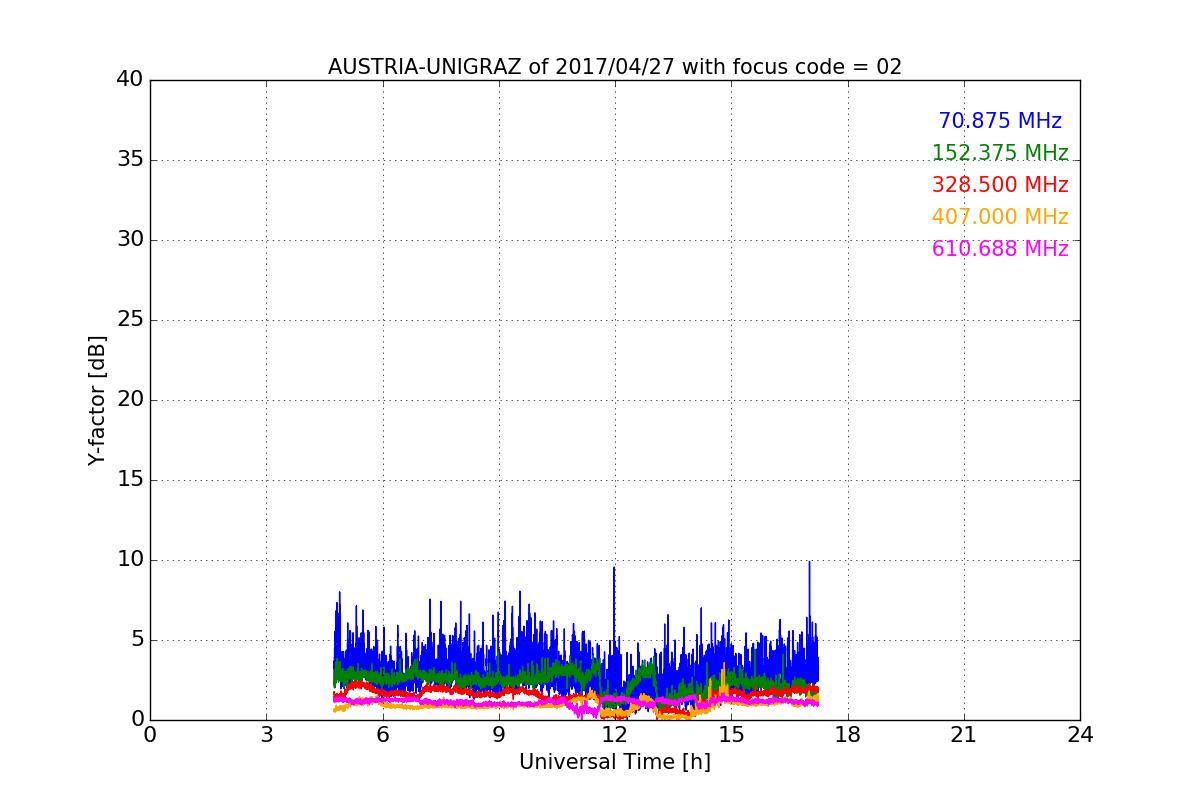Click the Universal Time [h] axis label
1200x800 pixels.
614,762
